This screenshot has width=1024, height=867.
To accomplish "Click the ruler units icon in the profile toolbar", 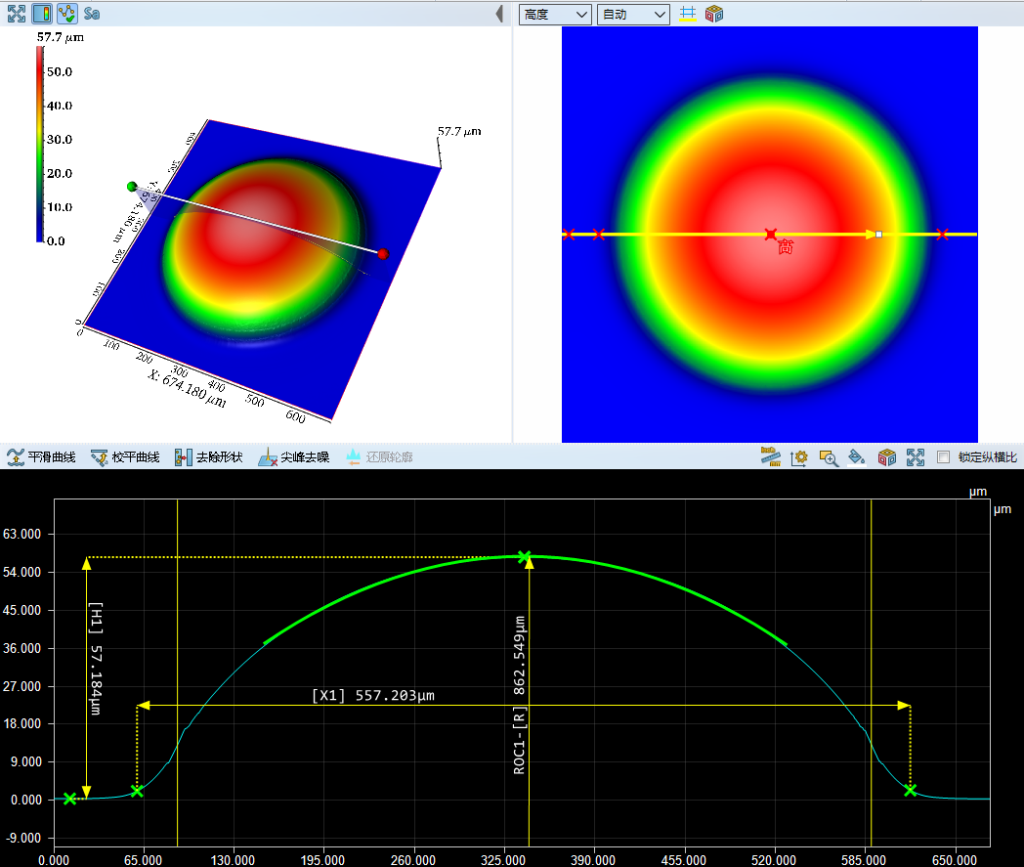I will 770,457.
